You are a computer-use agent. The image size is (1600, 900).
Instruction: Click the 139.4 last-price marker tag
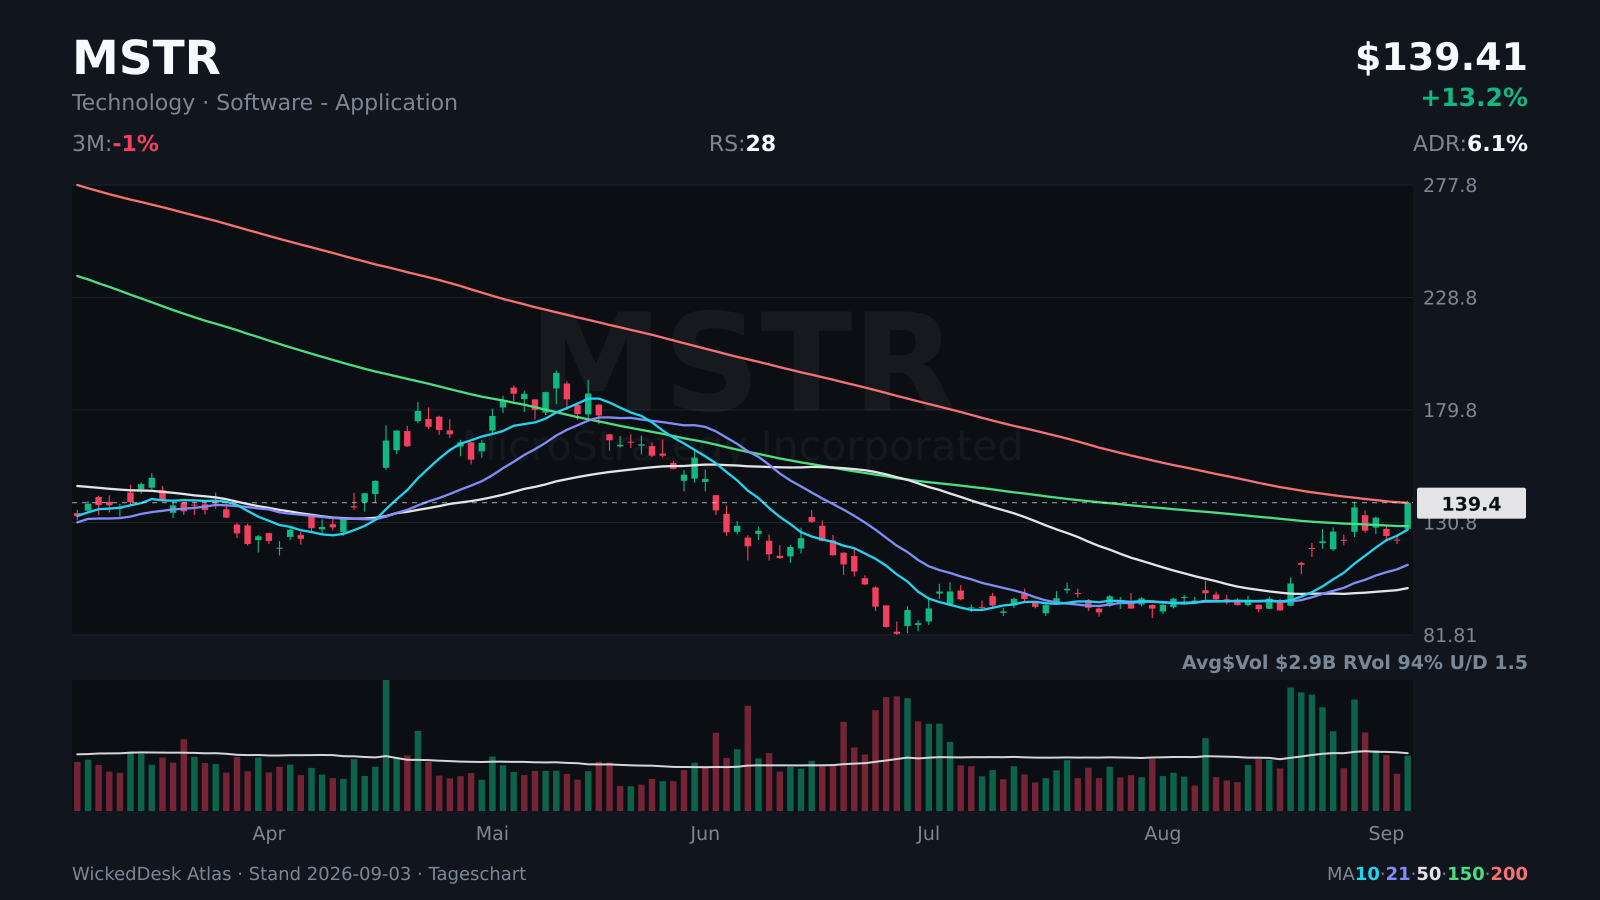click(1471, 504)
